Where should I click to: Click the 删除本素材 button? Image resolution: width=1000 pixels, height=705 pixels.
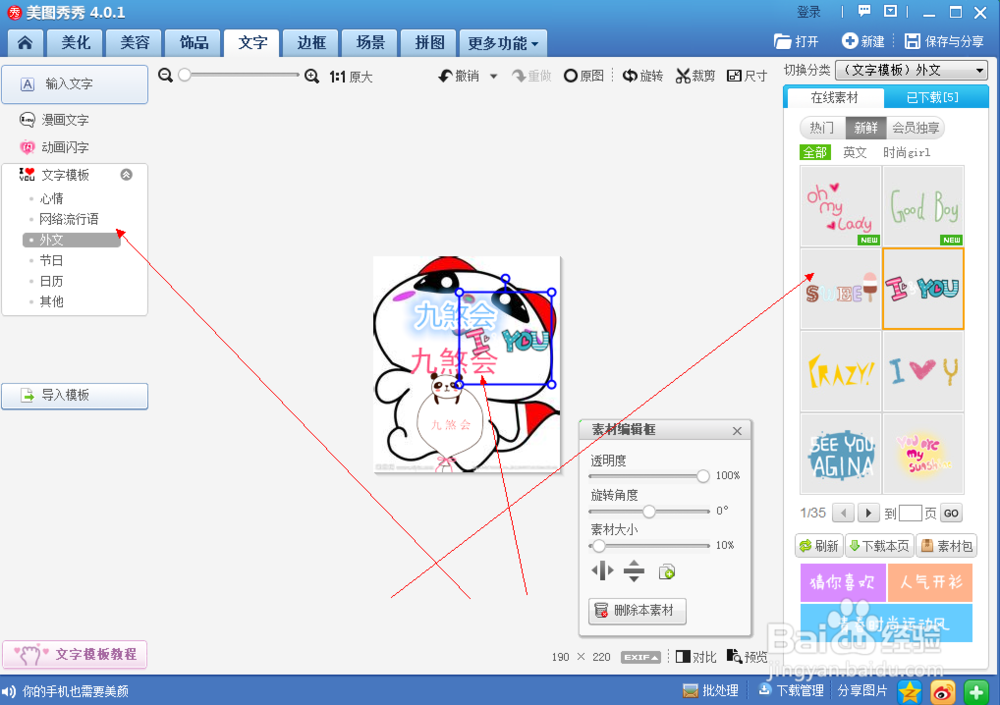click(637, 611)
